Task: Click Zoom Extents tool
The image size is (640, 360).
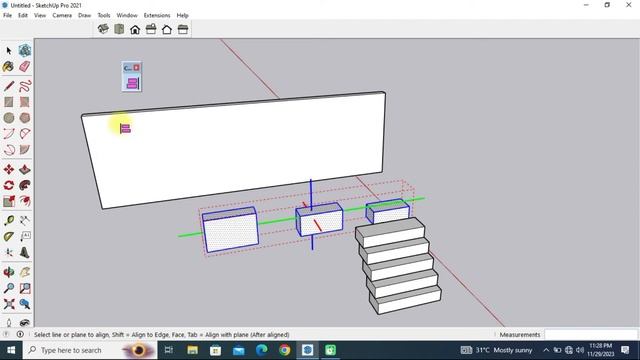Action: point(9,304)
